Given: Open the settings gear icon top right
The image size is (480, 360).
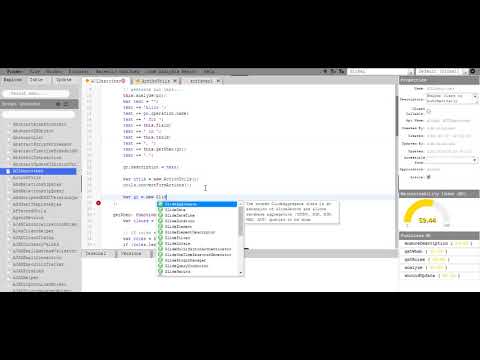Looking at the screenshot, I should pyautogui.click(x=473, y=71).
